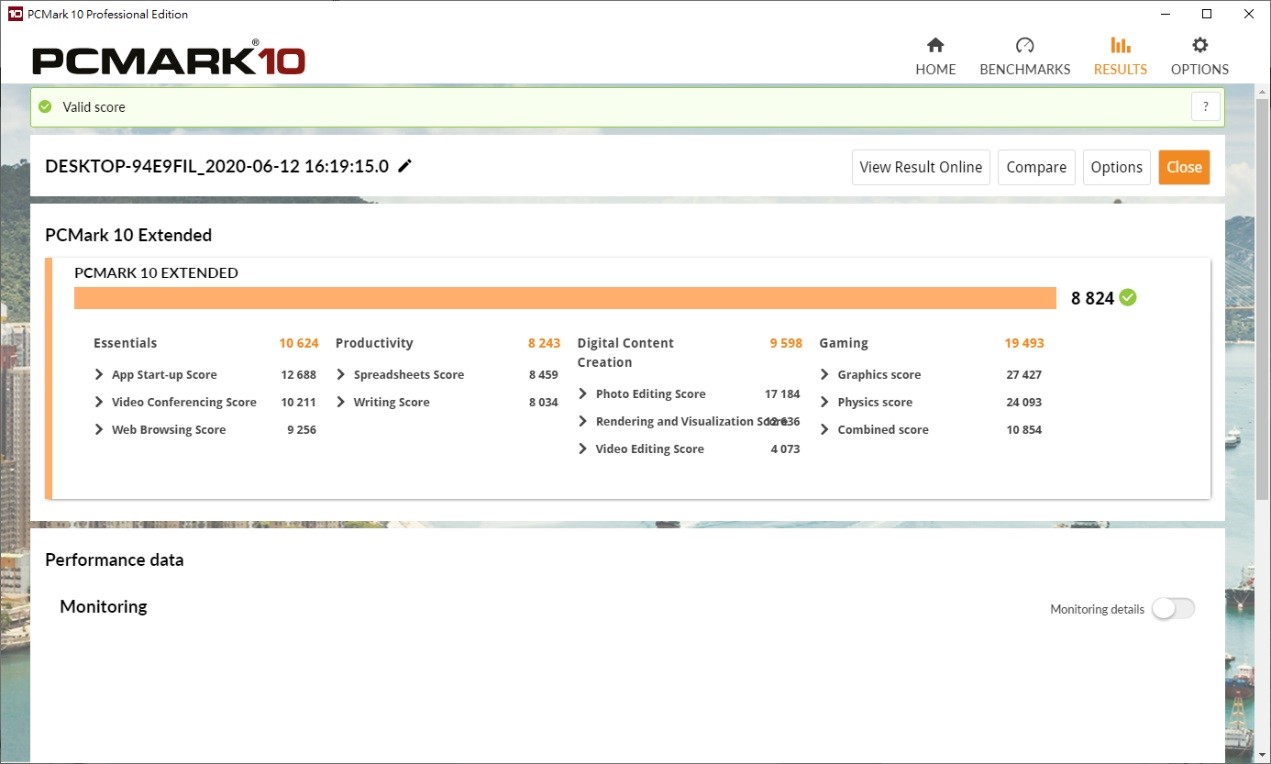Click the Photo Editing value 17 184
This screenshot has height=764, width=1271.
click(x=782, y=394)
